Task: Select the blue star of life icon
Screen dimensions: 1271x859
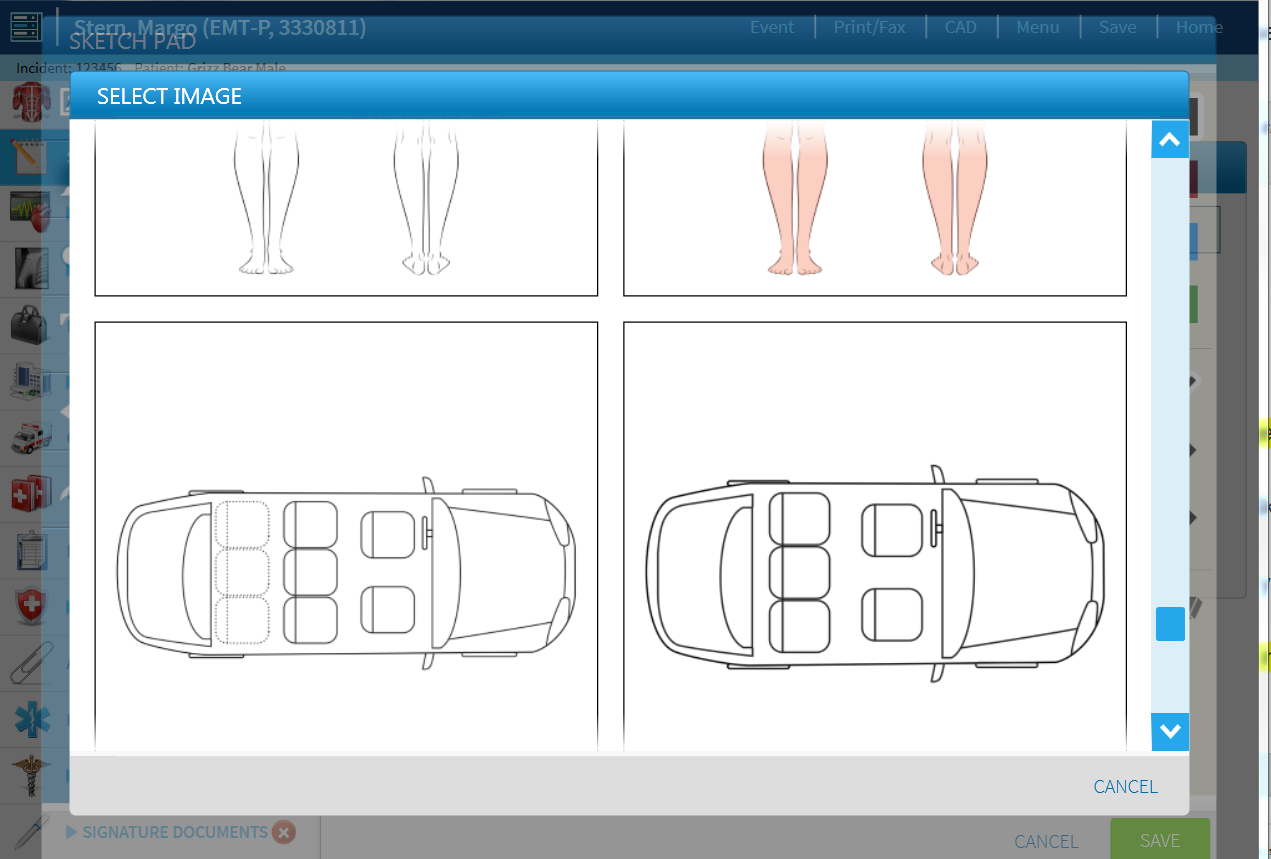Action: [x=29, y=718]
